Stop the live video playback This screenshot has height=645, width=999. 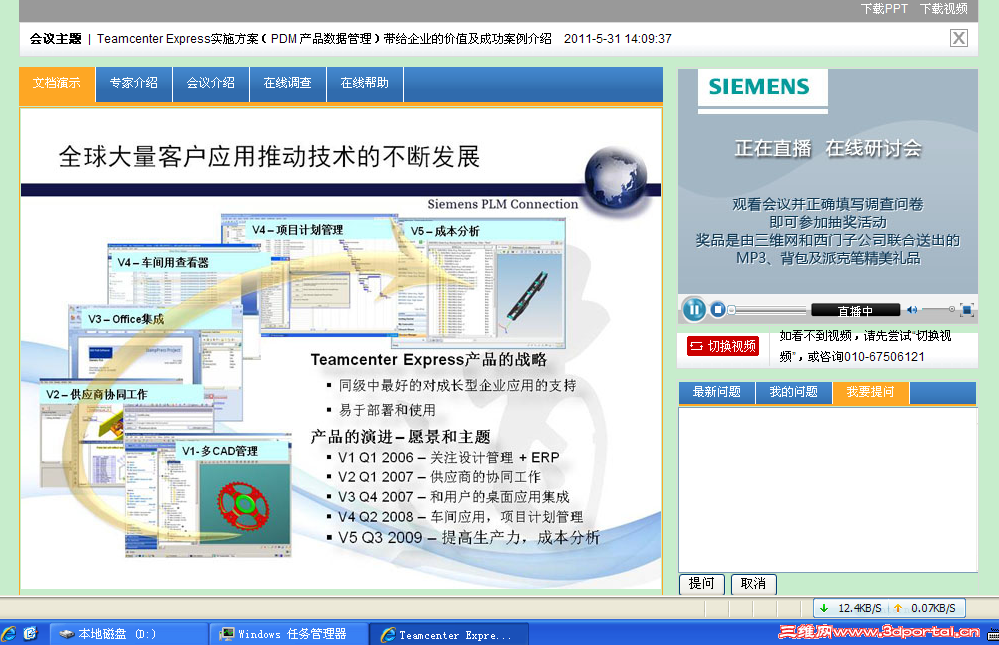(x=718, y=310)
